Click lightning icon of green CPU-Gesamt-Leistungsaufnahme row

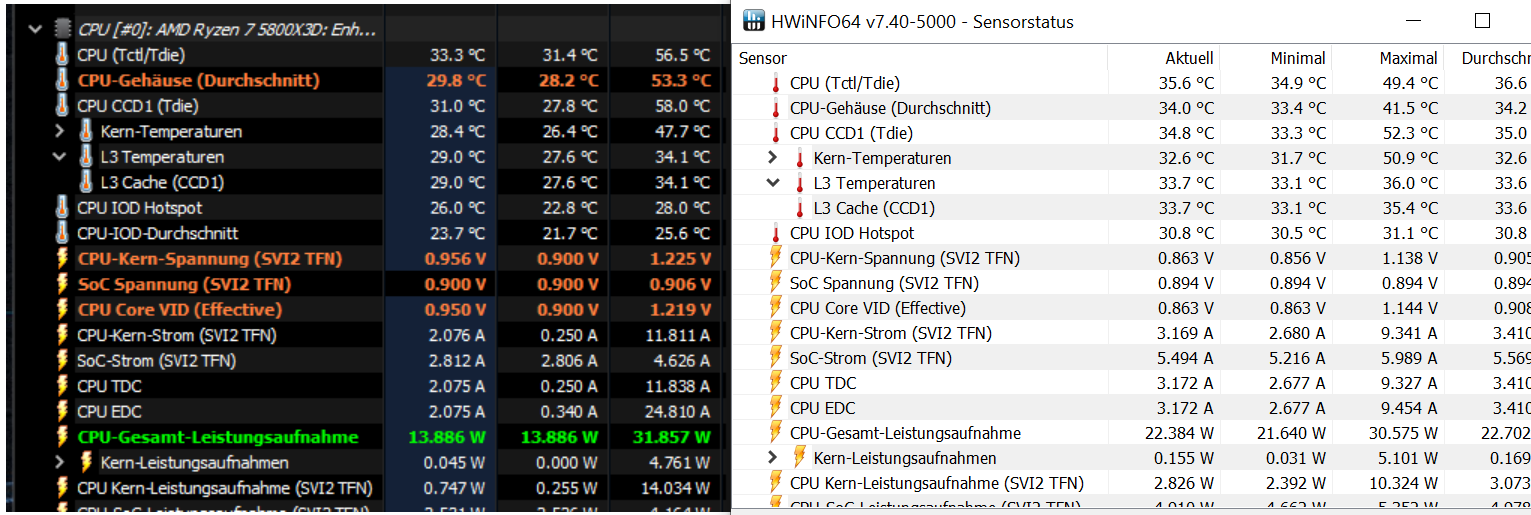63,437
